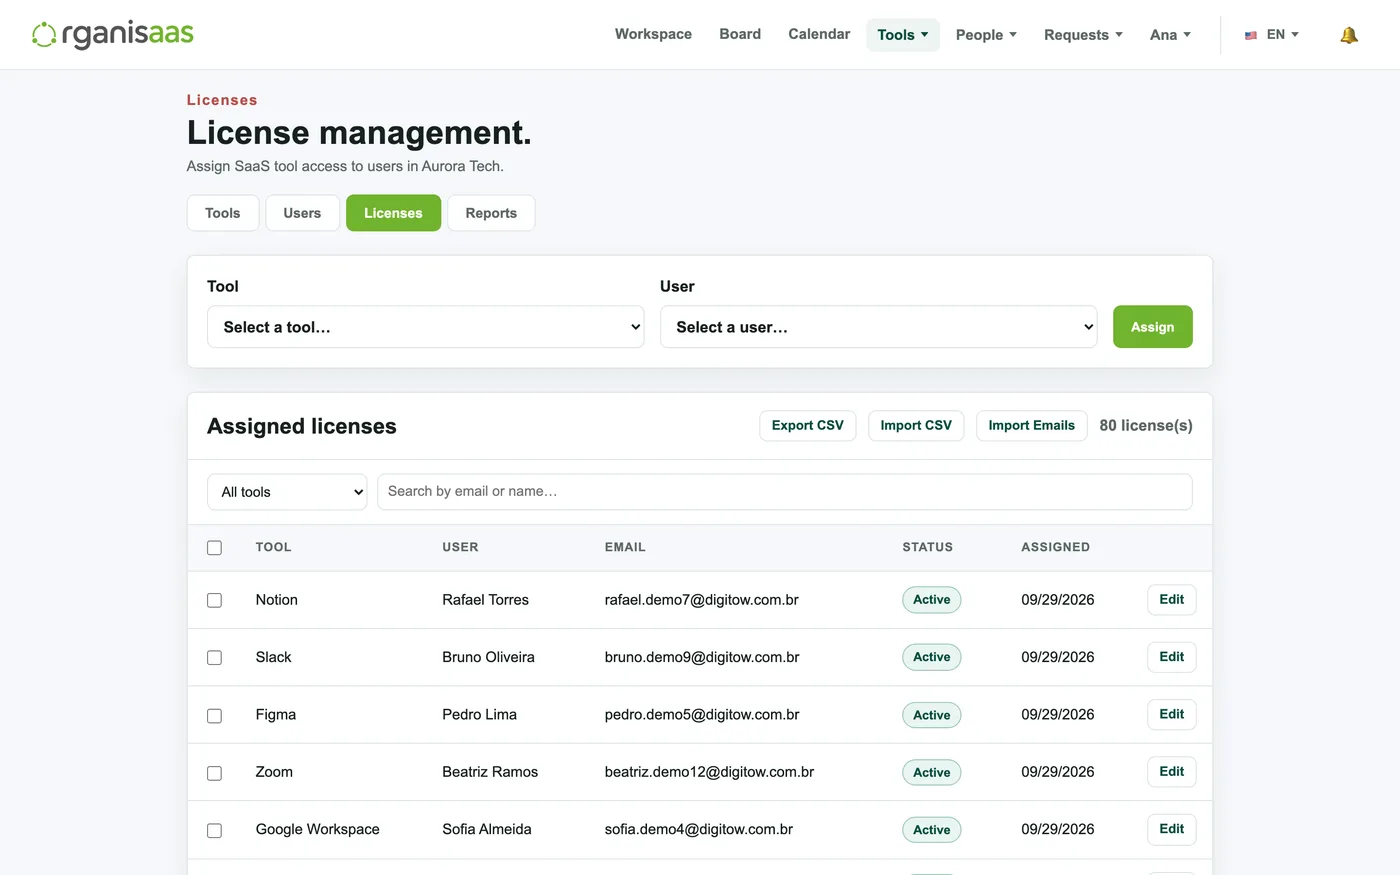
Task: Go to Workspace in the top navigation
Action: (x=653, y=34)
